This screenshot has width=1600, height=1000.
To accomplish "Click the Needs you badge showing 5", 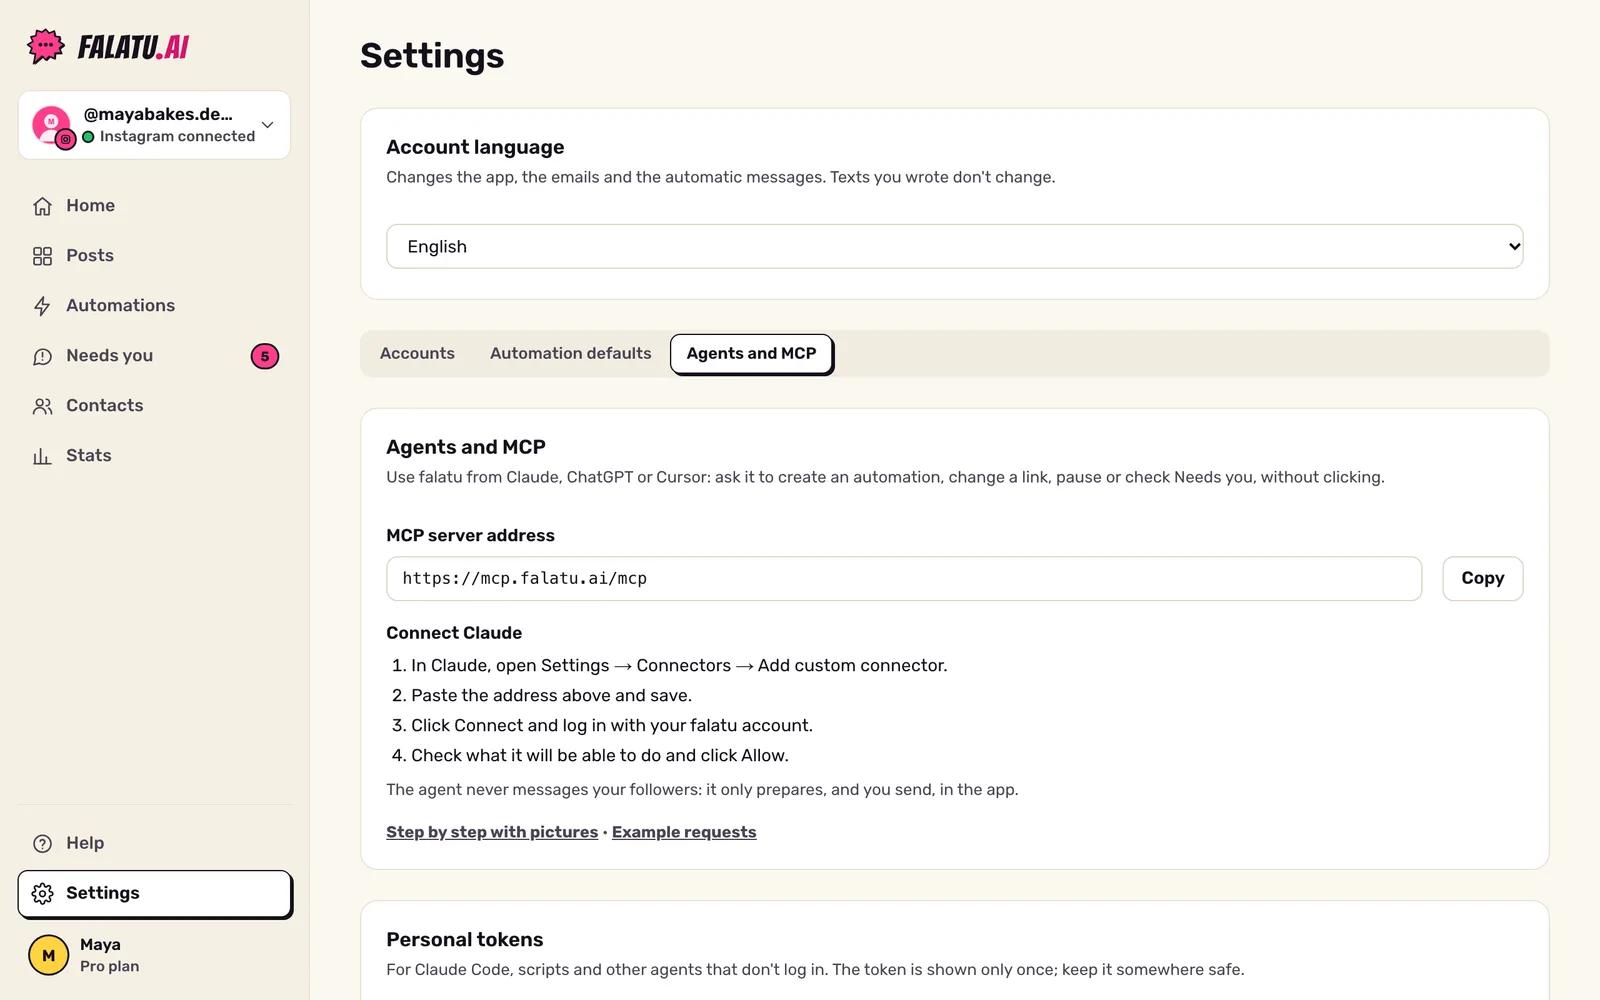I will tap(265, 356).
